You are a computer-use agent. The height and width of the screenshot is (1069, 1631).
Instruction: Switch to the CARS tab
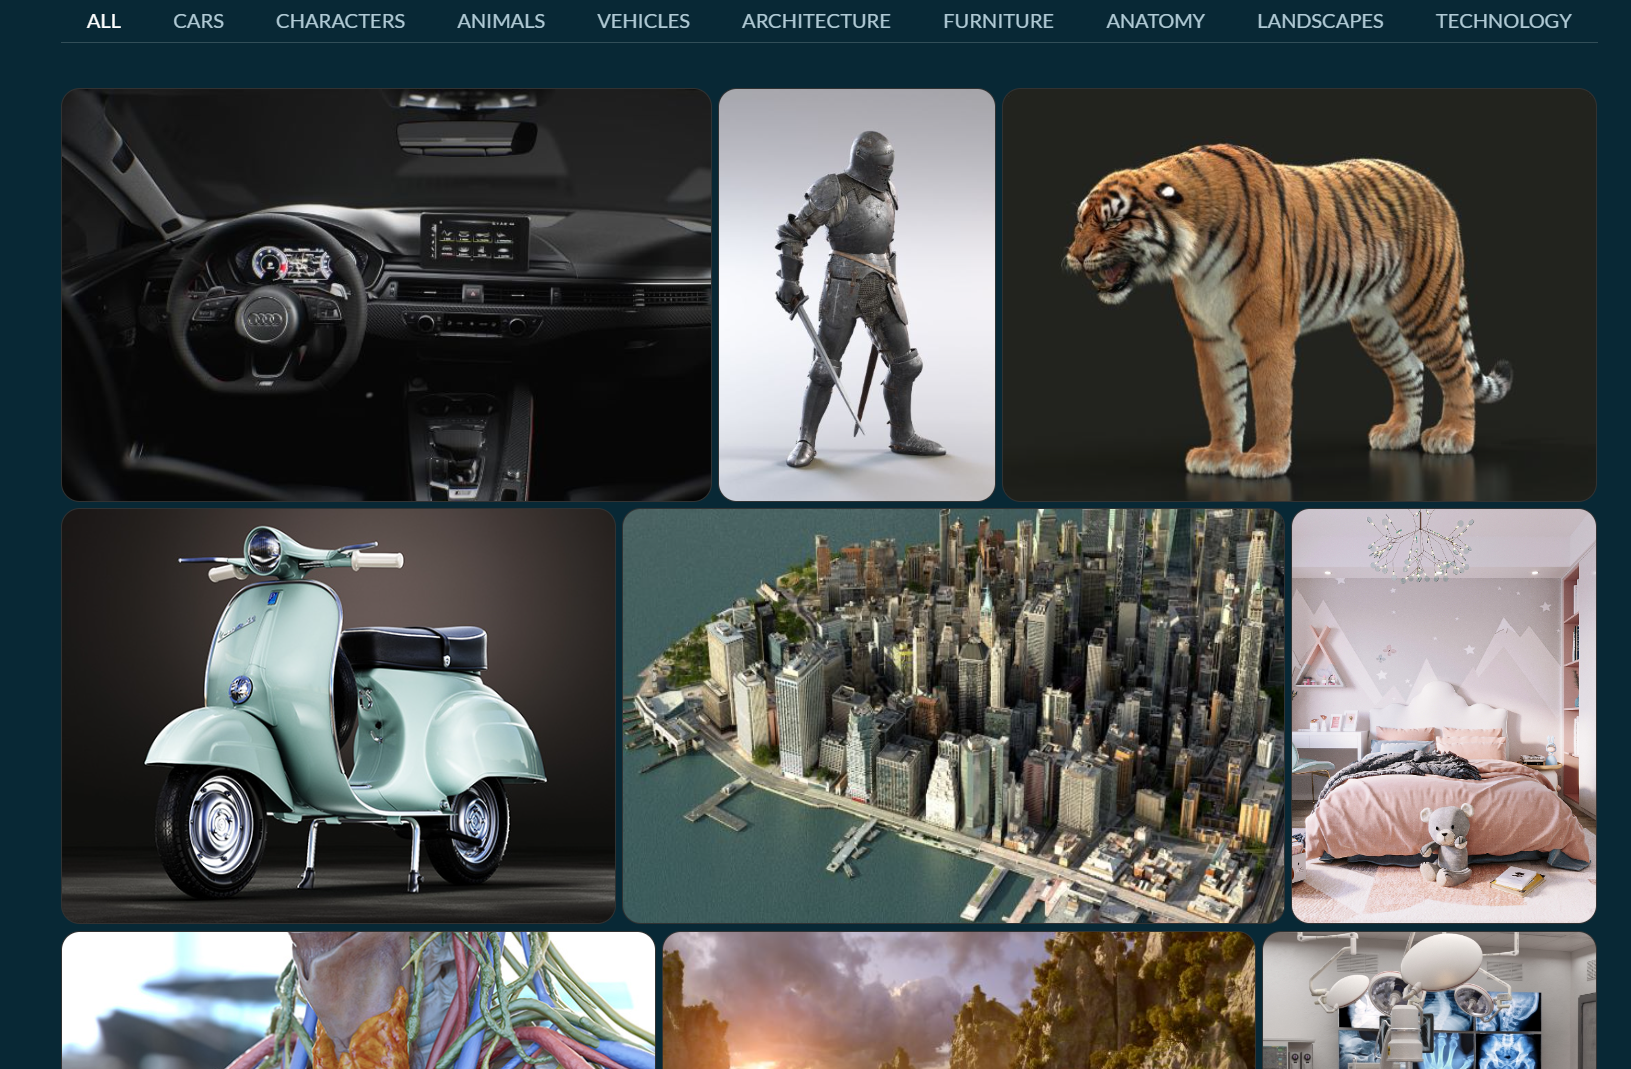[198, 21]
